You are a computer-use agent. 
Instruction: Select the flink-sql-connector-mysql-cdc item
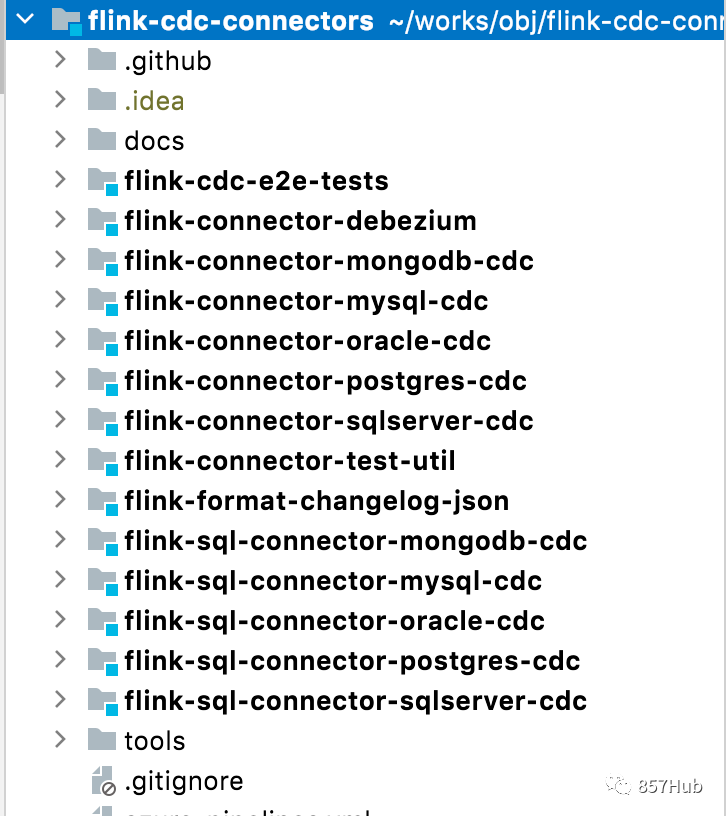click(333, 581)
